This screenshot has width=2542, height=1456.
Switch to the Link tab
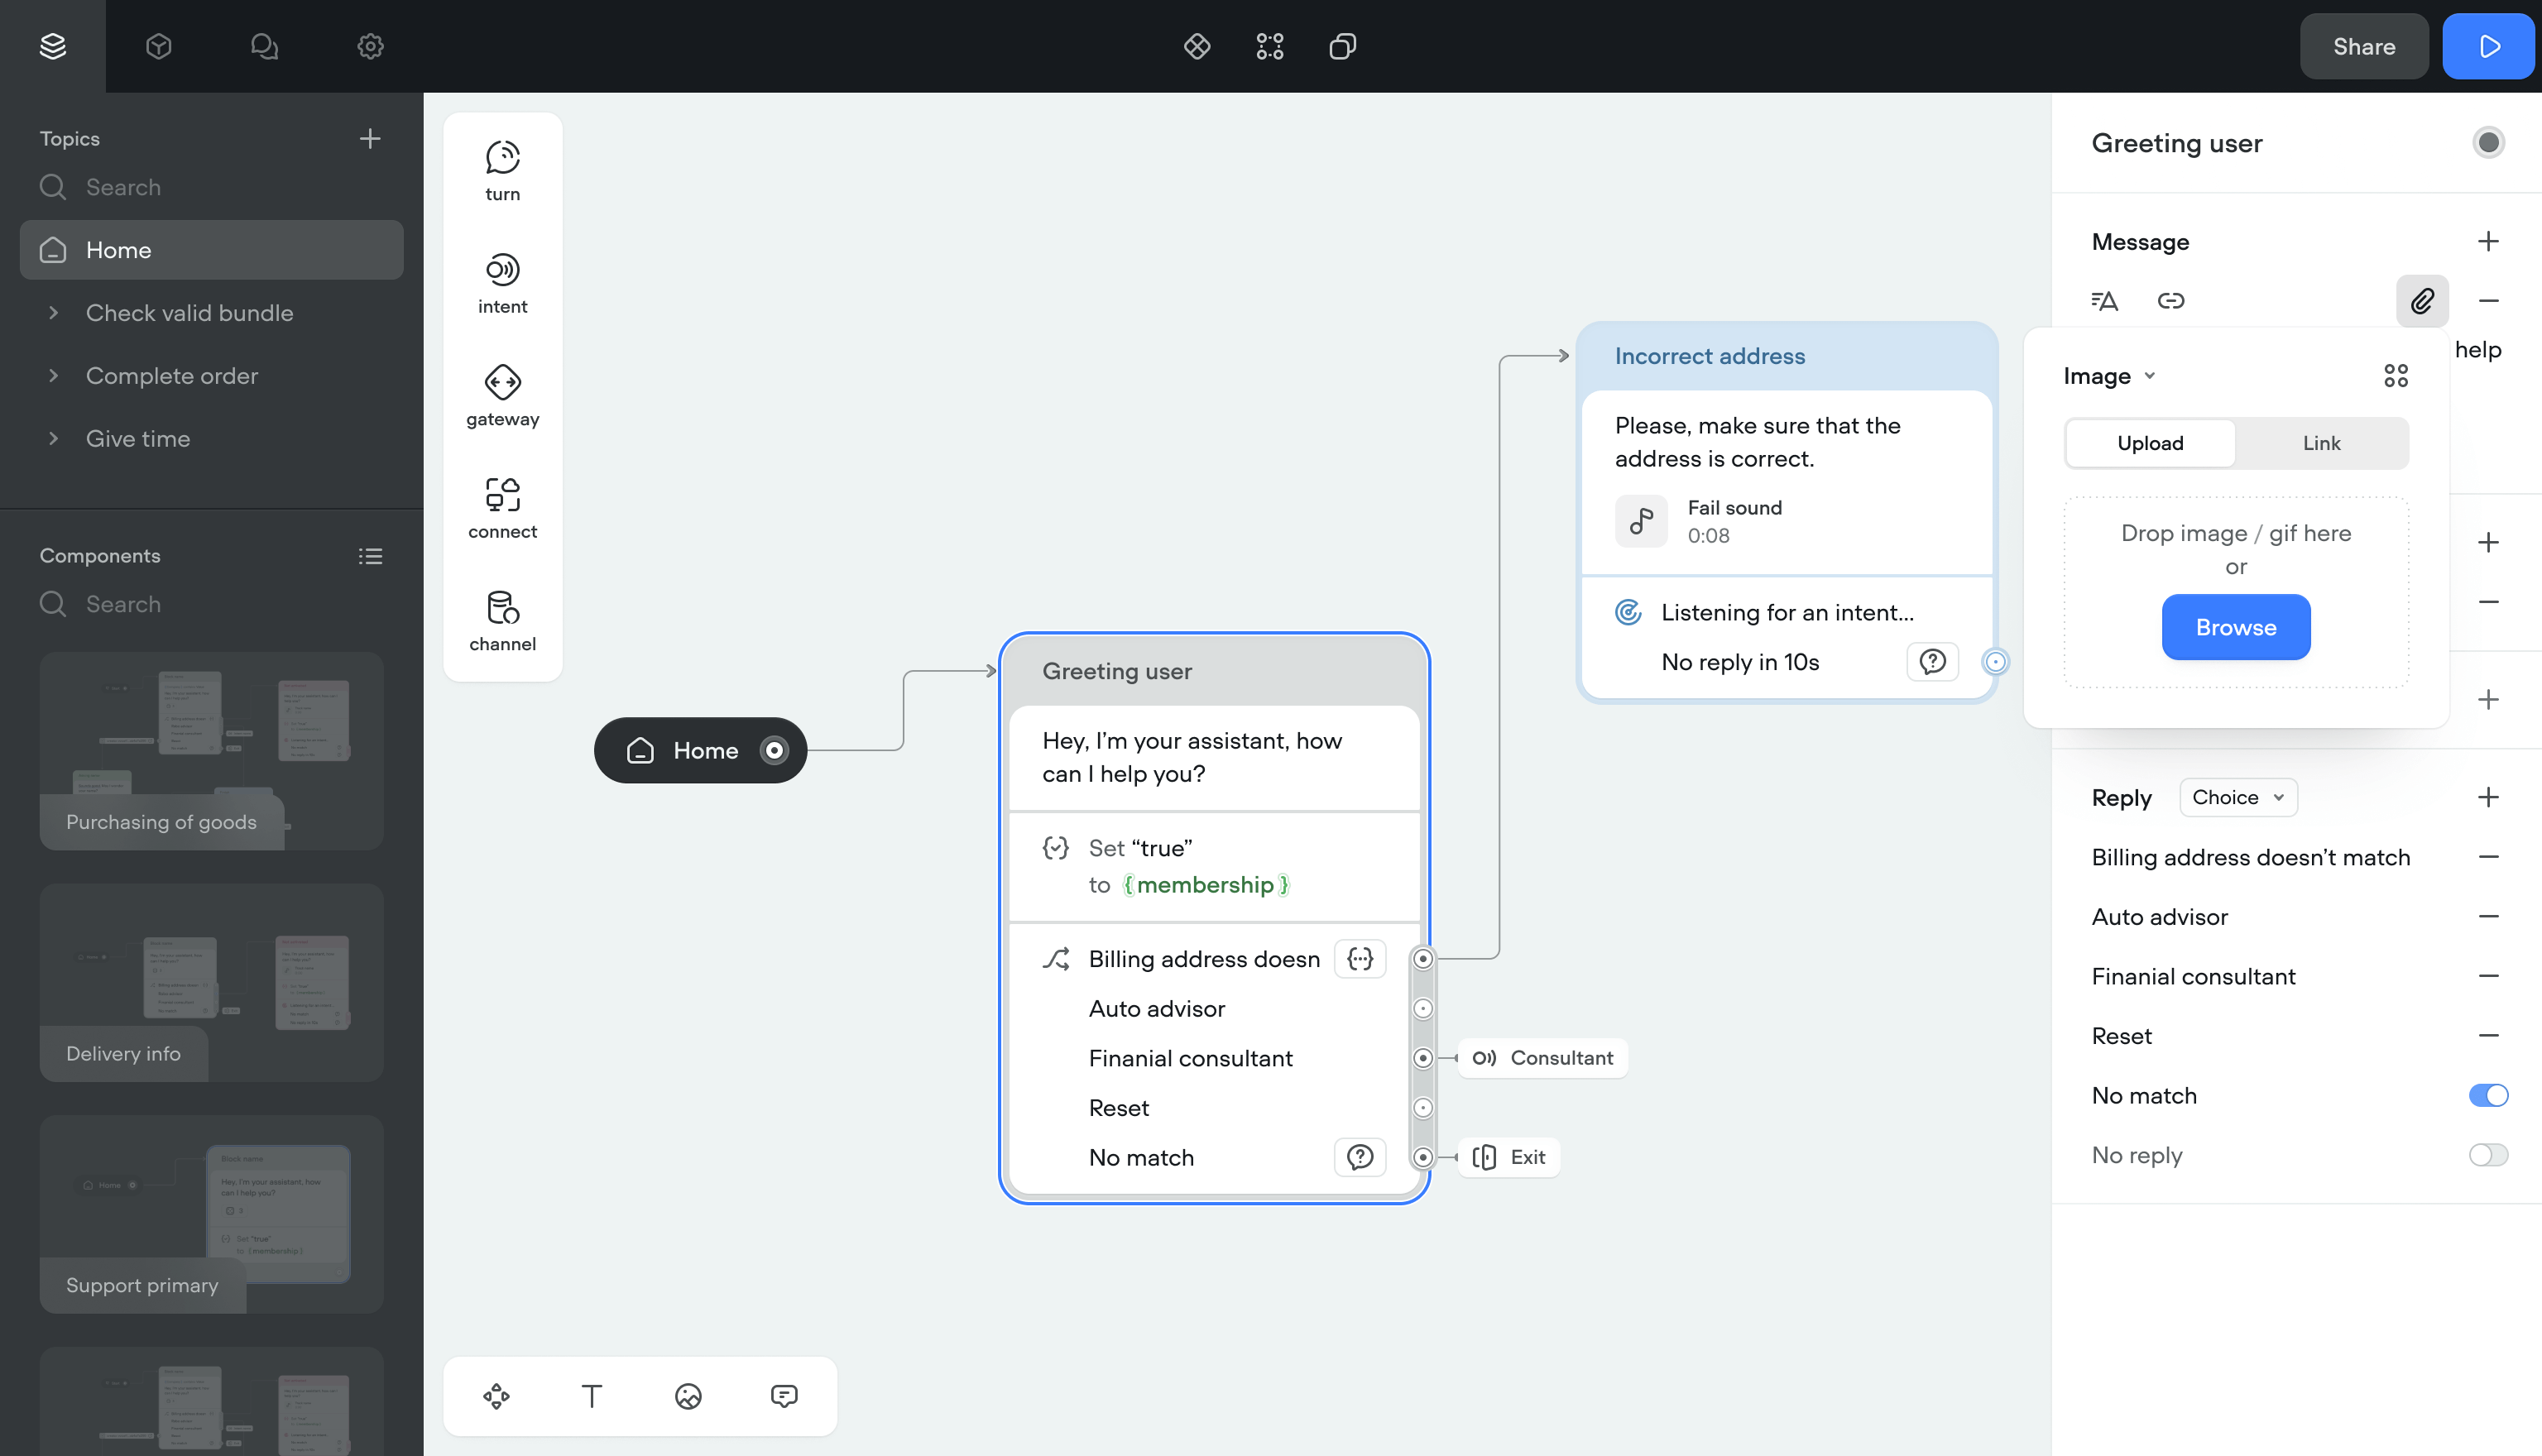coord(2321,443)
